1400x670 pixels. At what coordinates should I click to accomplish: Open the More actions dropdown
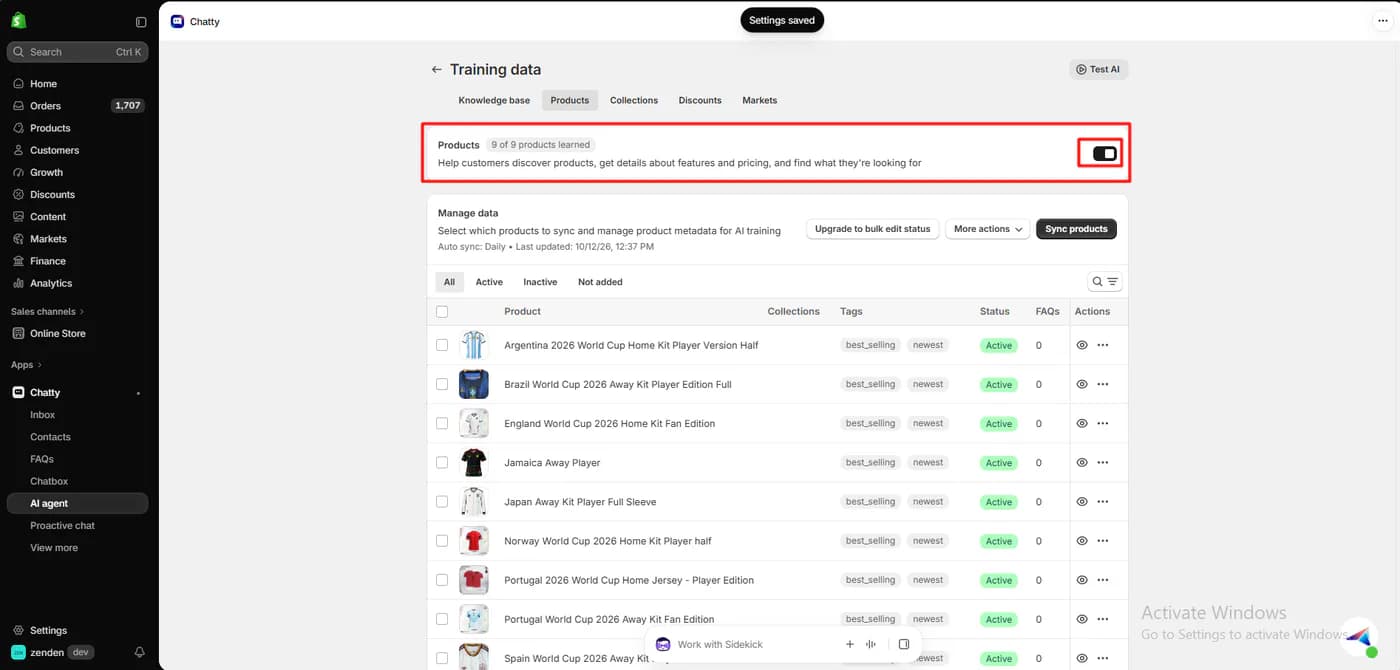point(988,229)
